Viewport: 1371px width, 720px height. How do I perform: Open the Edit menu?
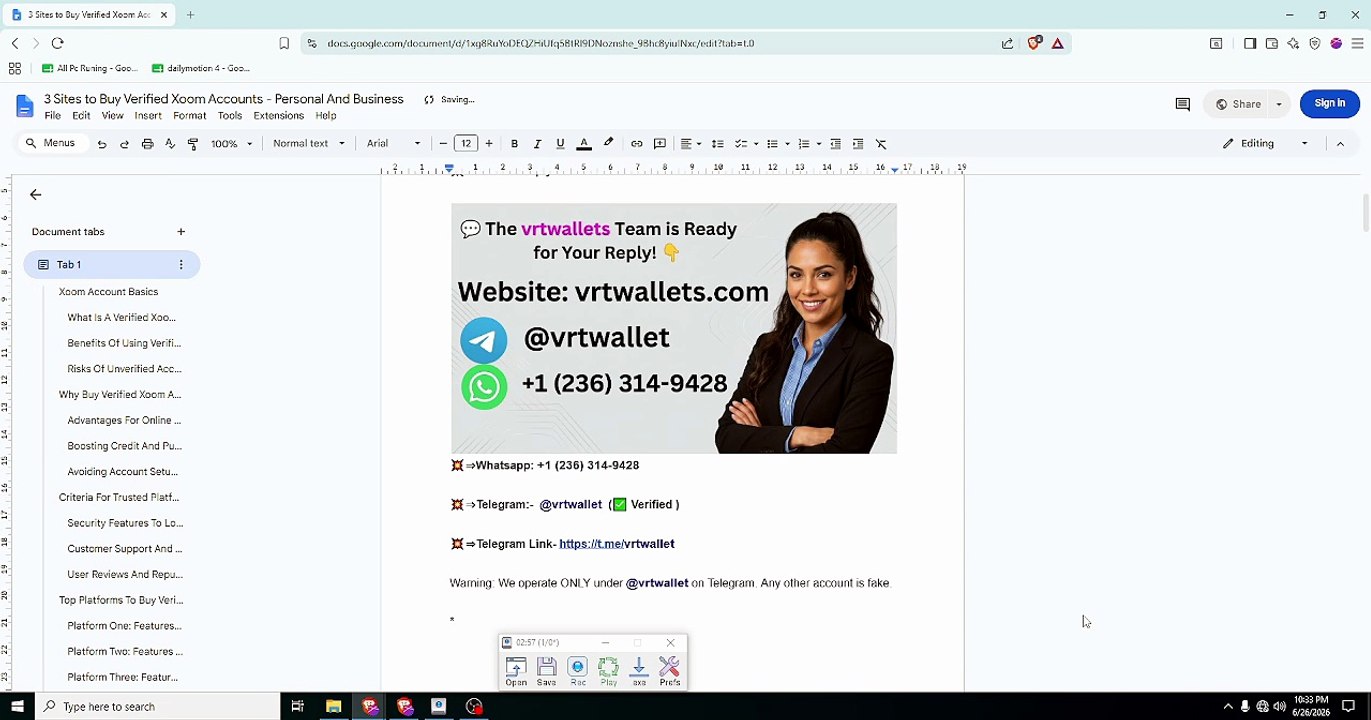[x=81, y=116]
